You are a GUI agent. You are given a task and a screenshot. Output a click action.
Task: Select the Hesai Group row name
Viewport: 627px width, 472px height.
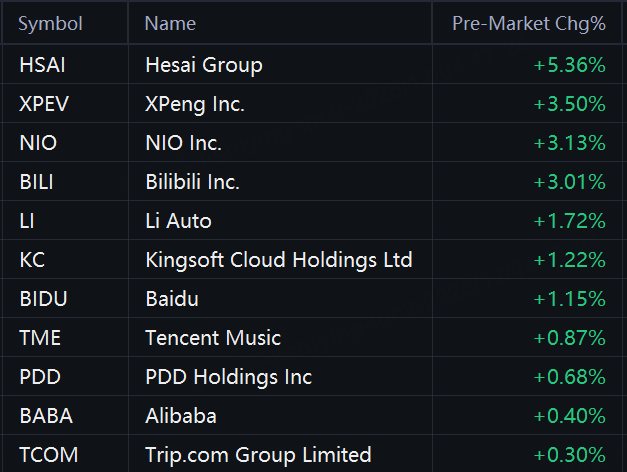(204, 66)
